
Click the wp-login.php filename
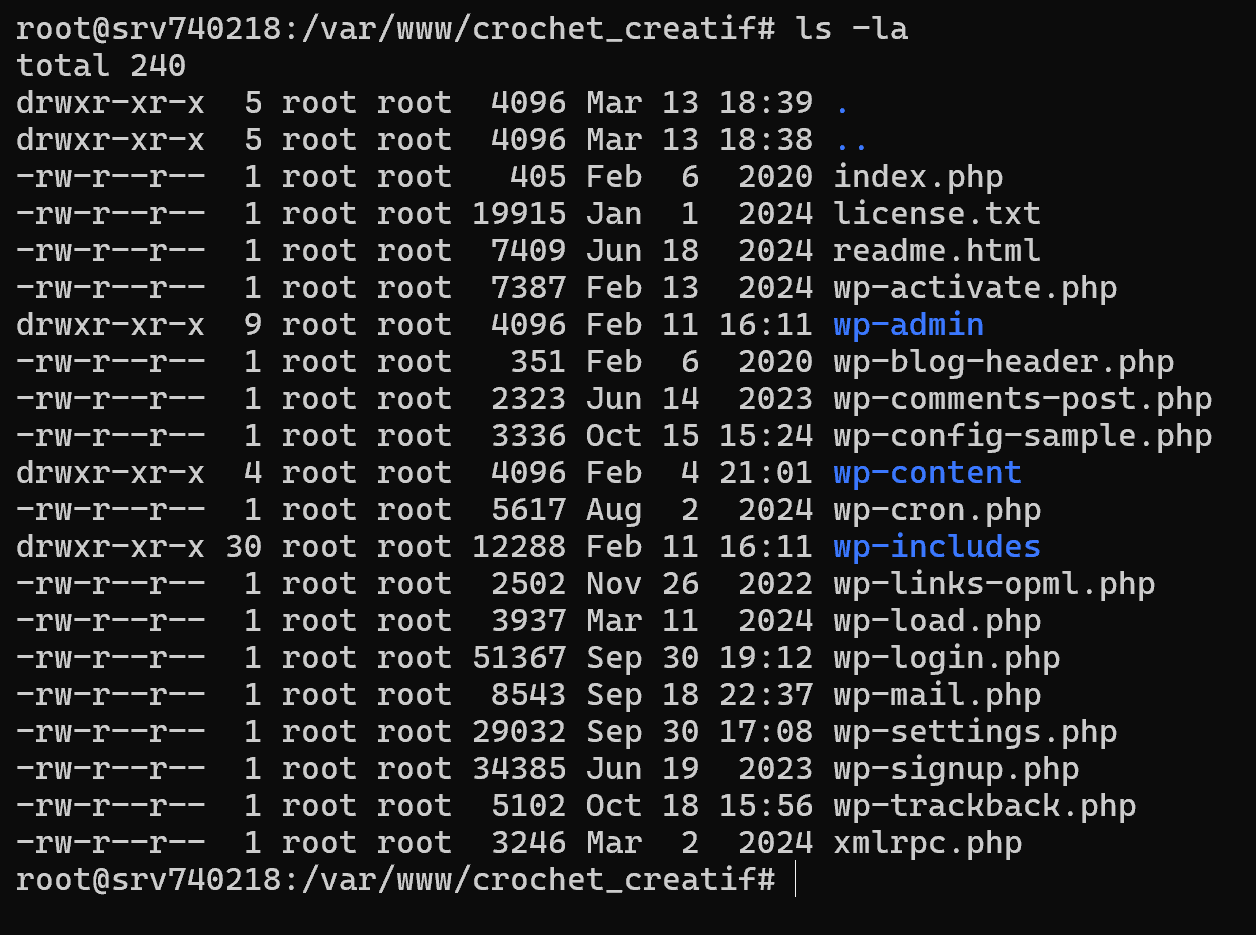click(947, 658)
